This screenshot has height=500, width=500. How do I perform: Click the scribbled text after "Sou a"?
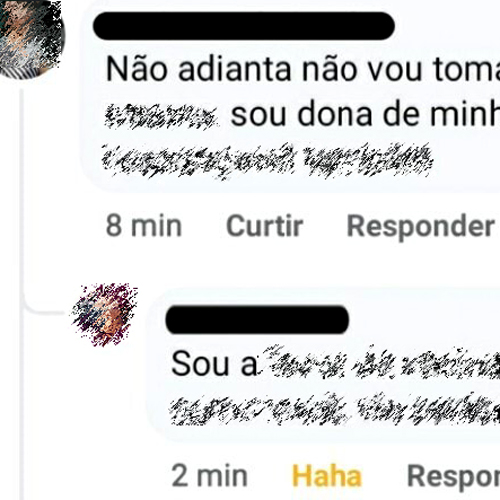[382, 363]
